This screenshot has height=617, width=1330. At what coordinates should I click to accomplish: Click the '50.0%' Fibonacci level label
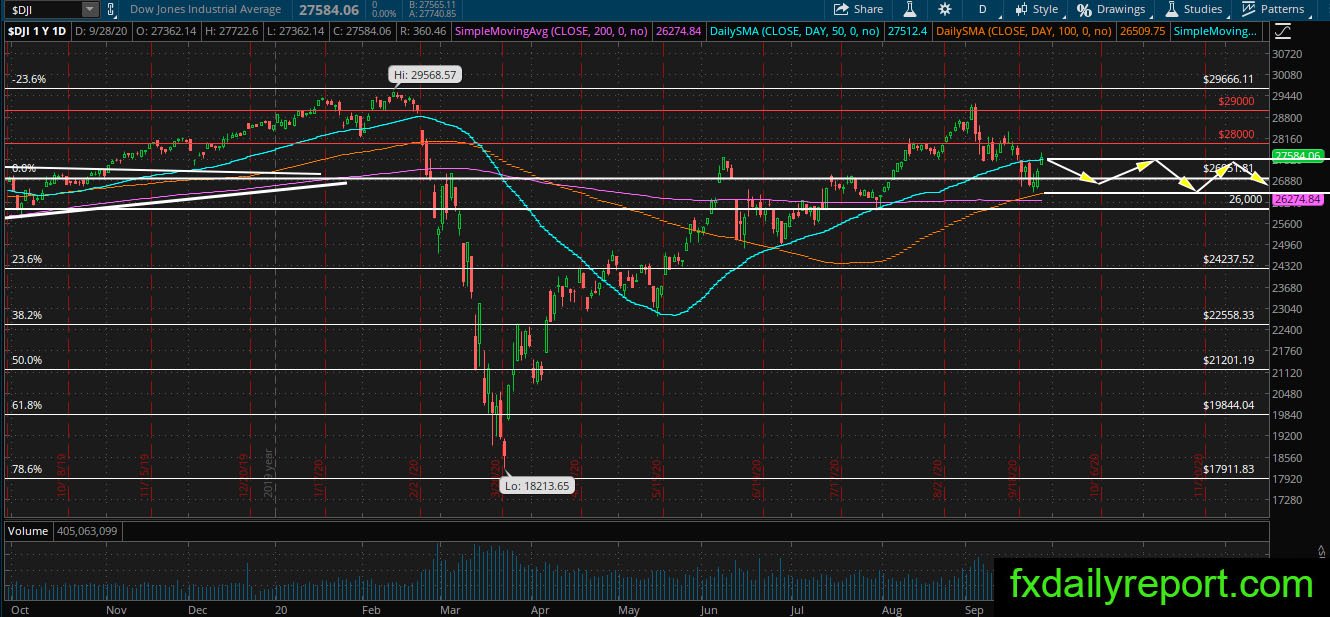pos(26,359)
